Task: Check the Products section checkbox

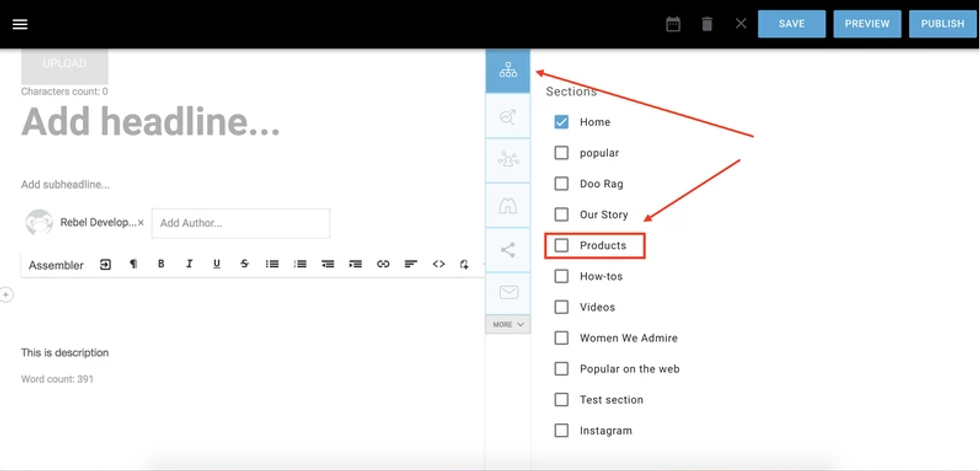Action: pyautogui.click(x=561, y=245)
